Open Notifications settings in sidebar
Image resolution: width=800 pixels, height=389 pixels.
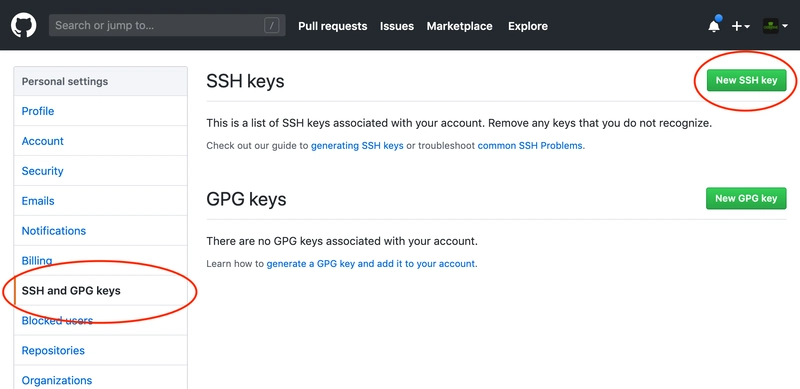click(101, 231)
